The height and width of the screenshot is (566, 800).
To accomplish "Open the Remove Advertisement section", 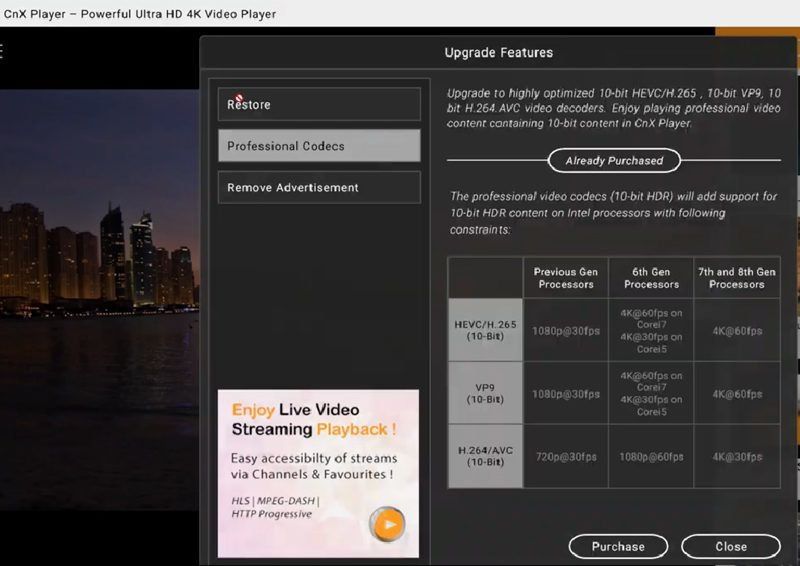I will [x=319, y=188].
